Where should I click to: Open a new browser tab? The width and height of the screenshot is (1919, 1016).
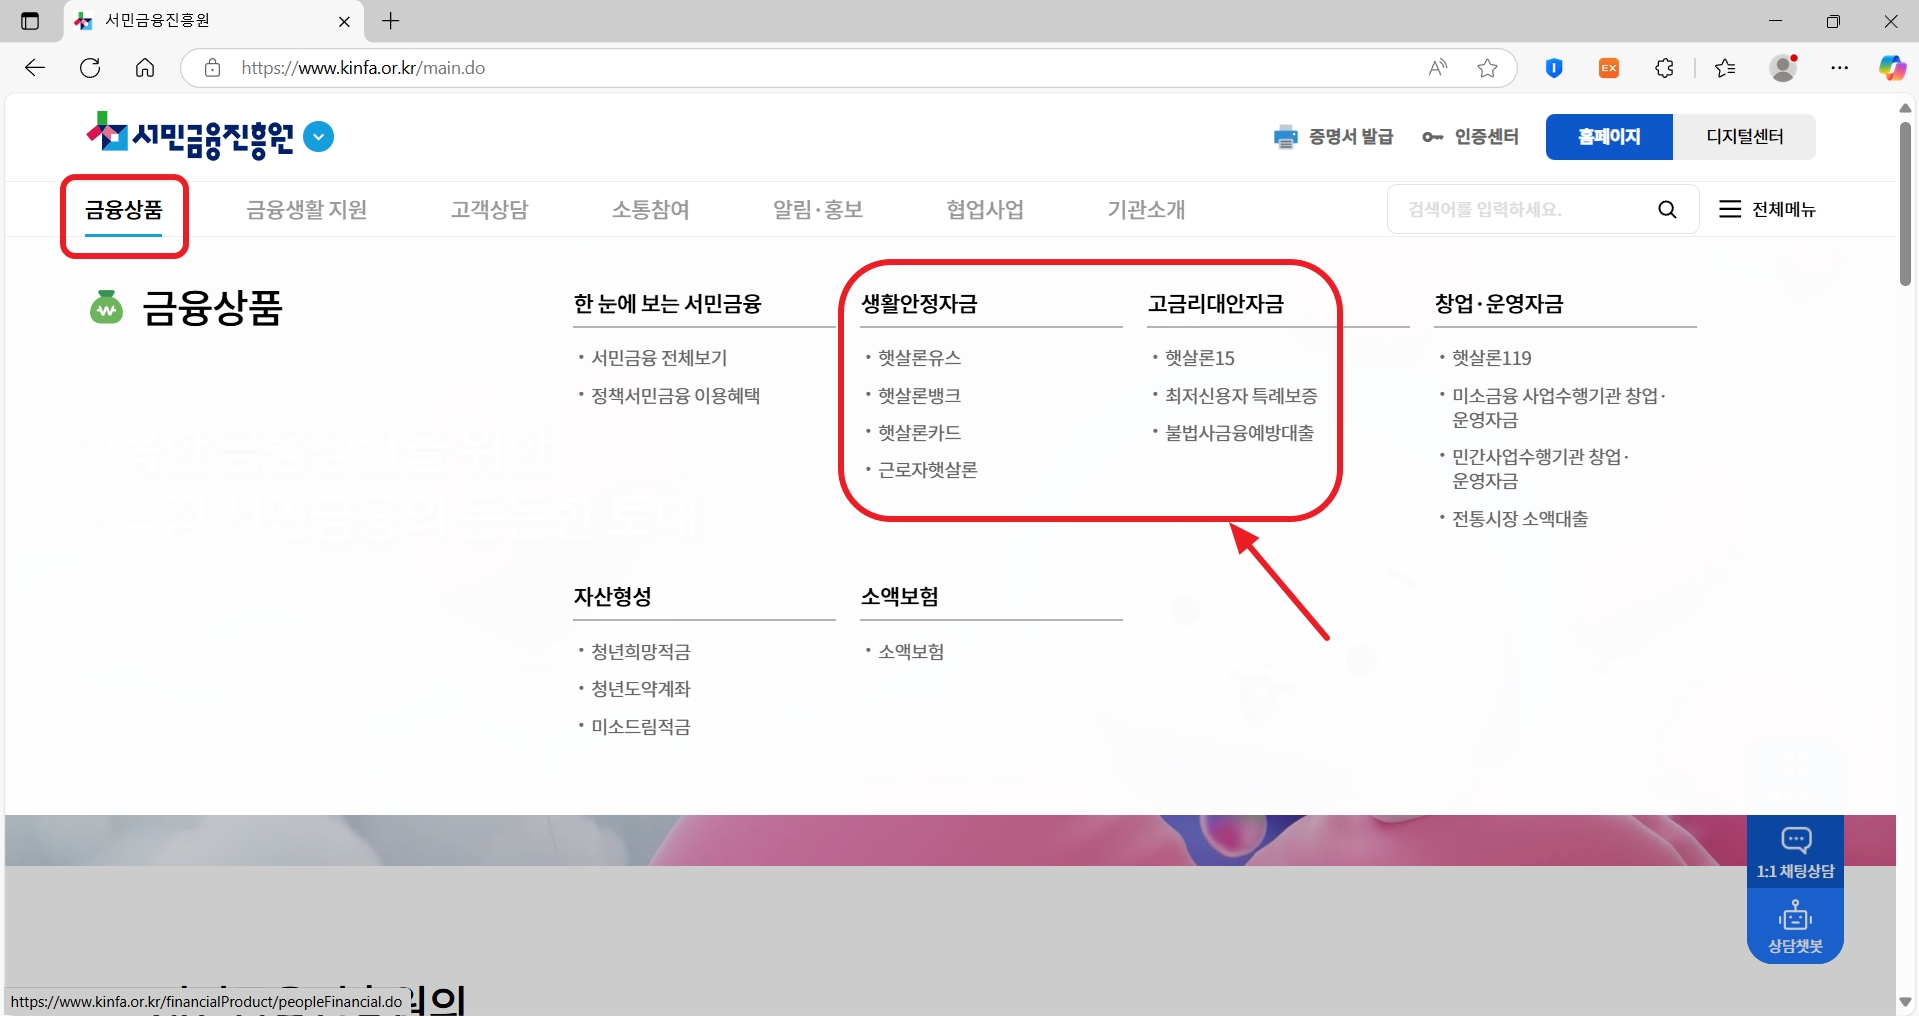(391, 21)
